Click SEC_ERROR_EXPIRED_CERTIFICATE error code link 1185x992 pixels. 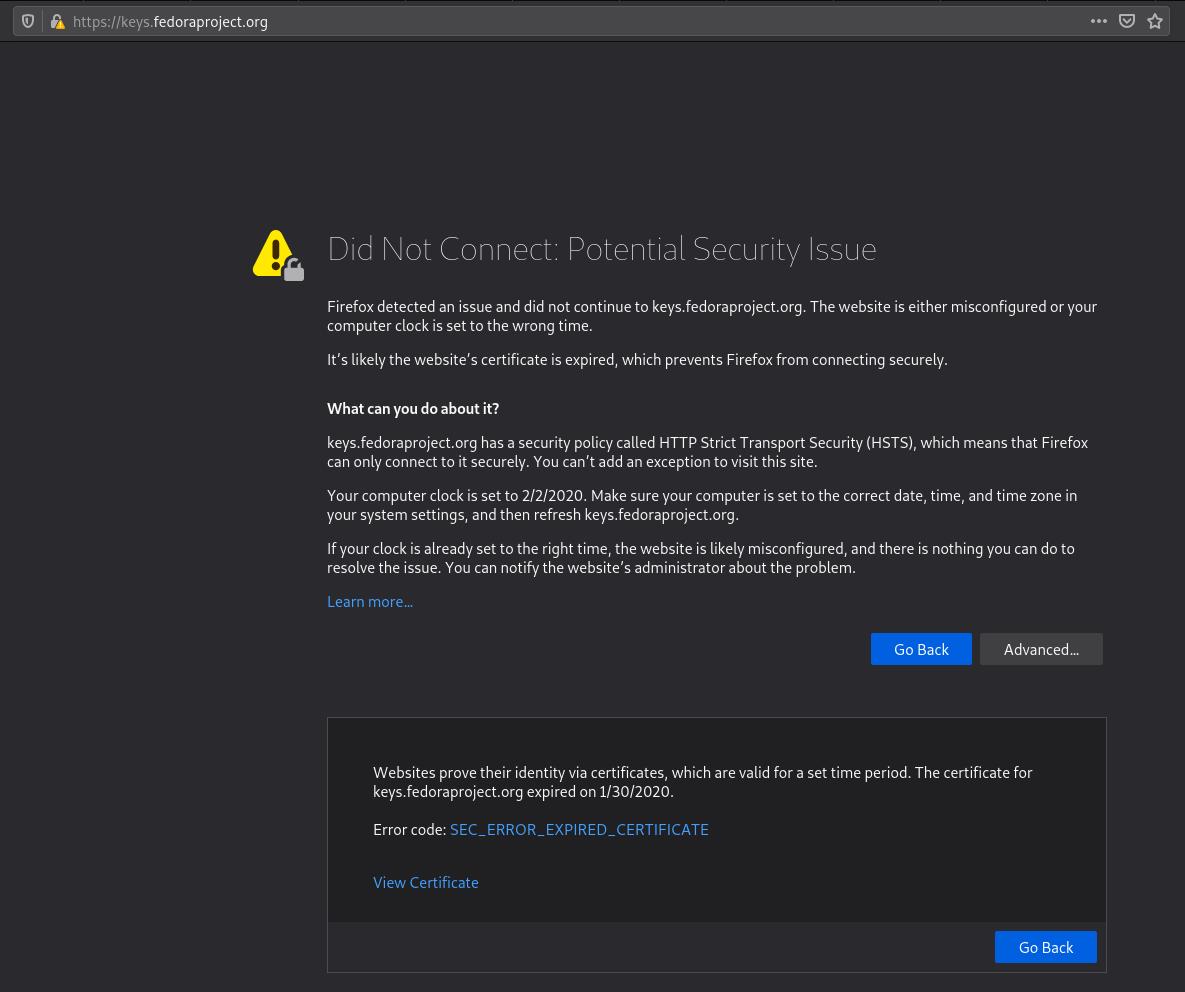tap(579, 830)
